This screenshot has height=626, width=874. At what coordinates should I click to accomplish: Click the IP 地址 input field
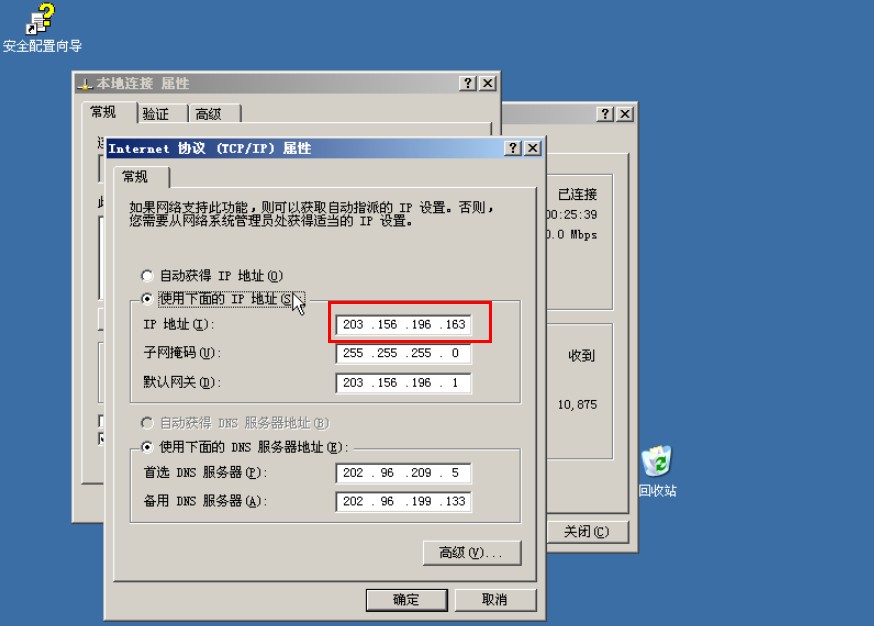[x=404, y=324]
